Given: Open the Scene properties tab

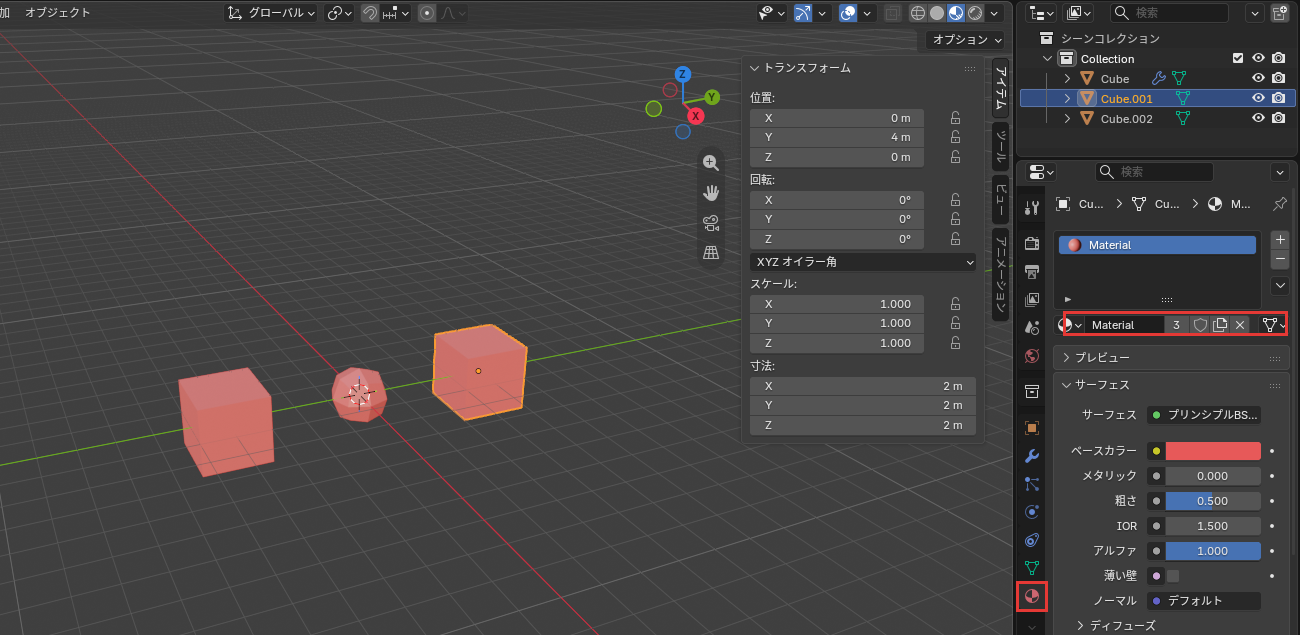Looking at the screenshot, I should 1032,327.
